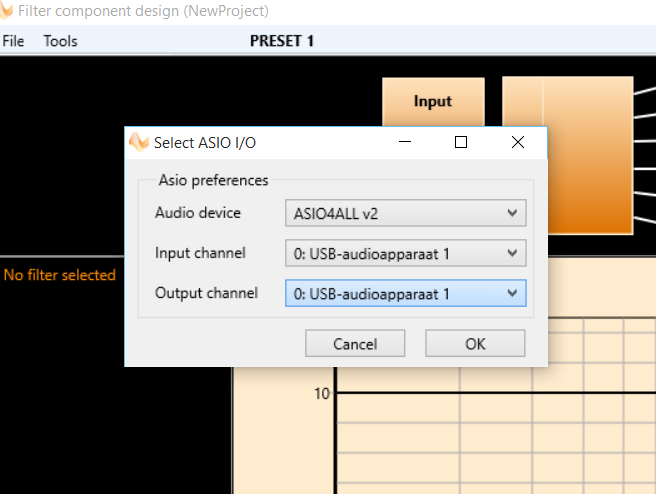Minimize the Select ASIO I/O dialog
This screenshot has height=494, width=656.
[405, 142]
